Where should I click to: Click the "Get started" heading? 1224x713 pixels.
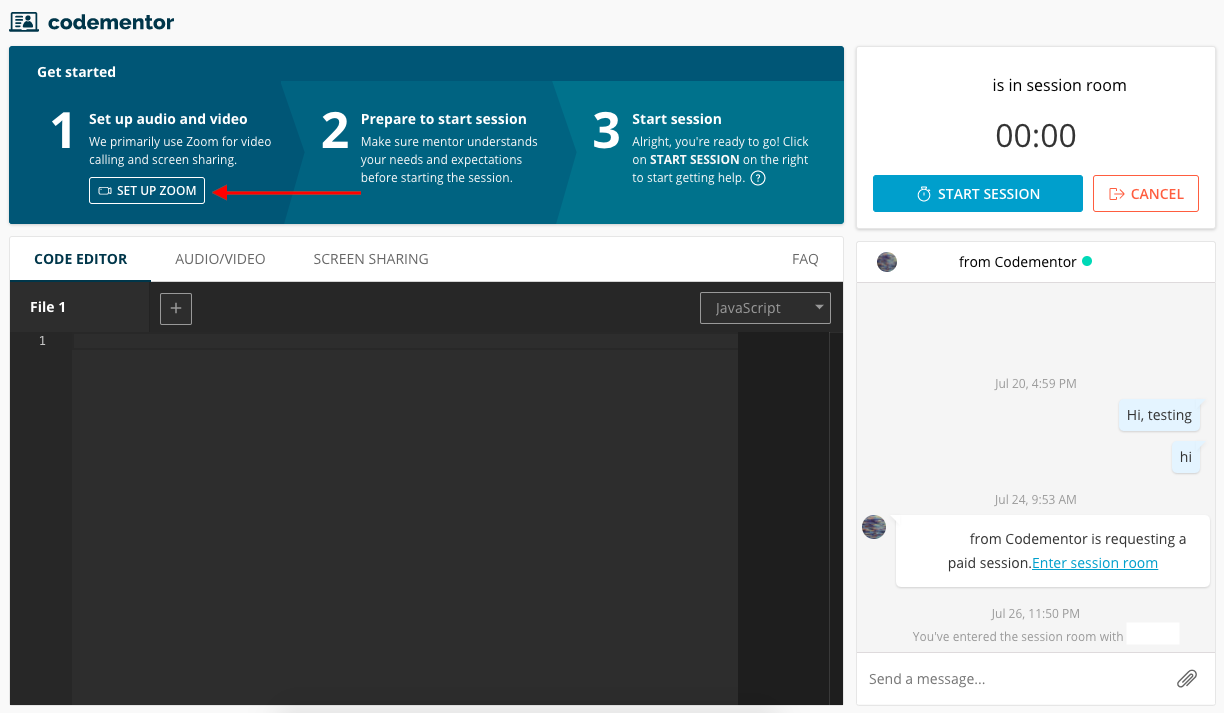coord(76,72)
